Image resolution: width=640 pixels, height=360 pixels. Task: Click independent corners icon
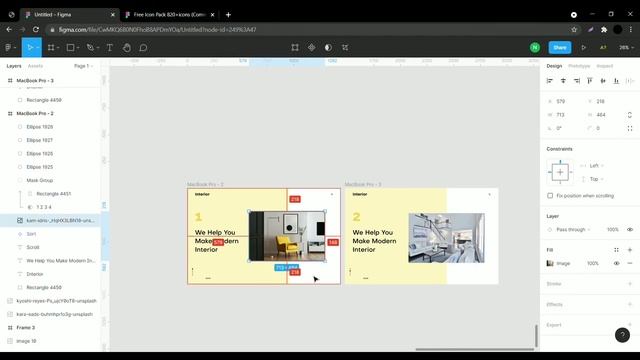click(x=630, y=128)
